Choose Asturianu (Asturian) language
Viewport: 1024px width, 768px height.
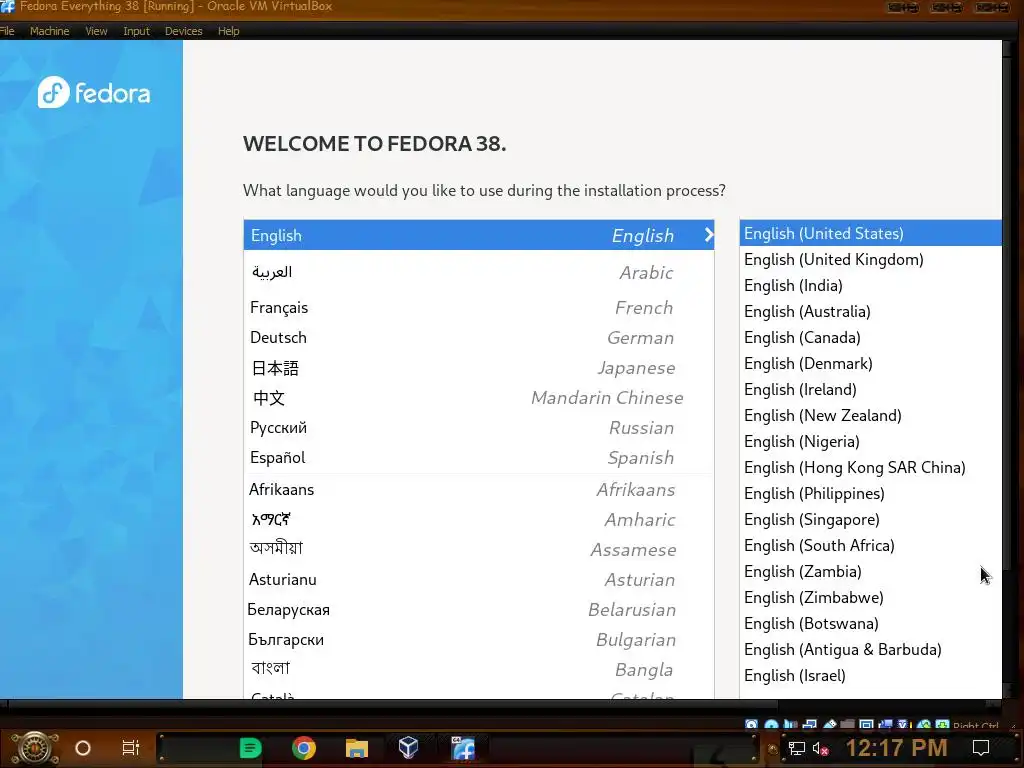[479, 580]
